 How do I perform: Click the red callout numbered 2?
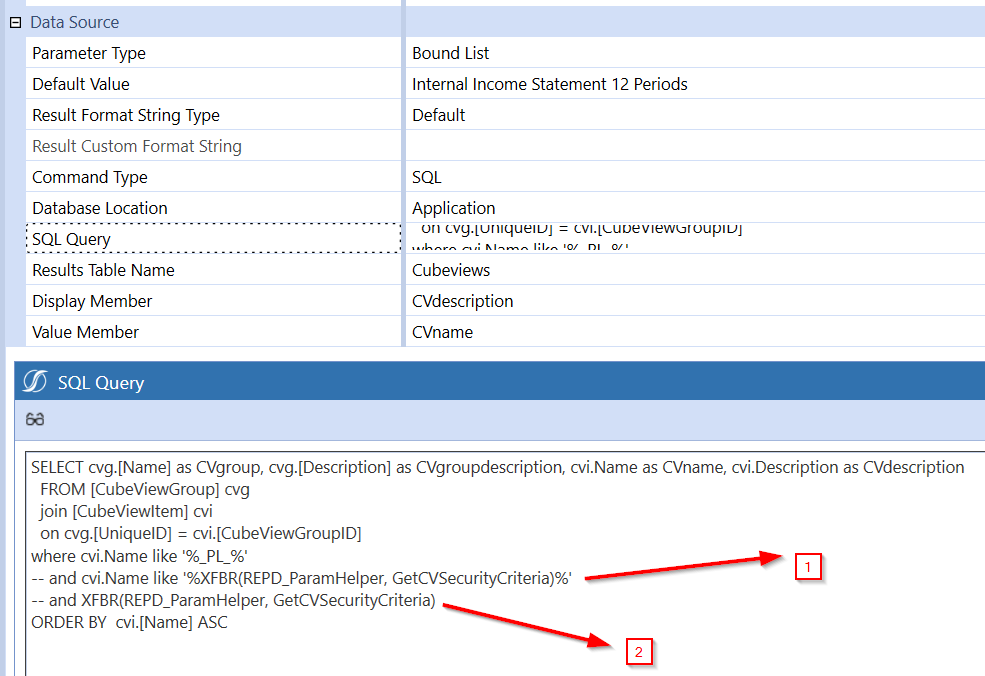tap(638, 651)
